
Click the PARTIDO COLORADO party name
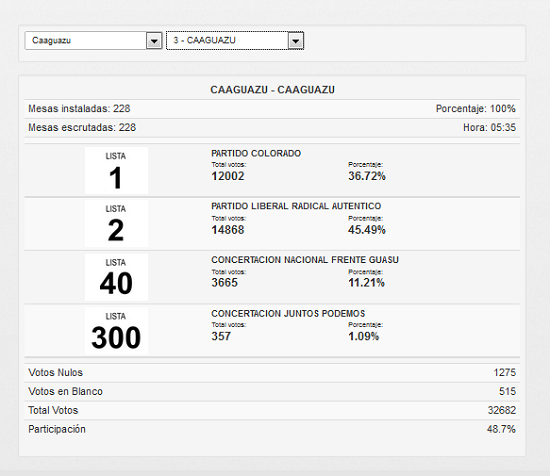pyautogui.click(x=256, y=153)
